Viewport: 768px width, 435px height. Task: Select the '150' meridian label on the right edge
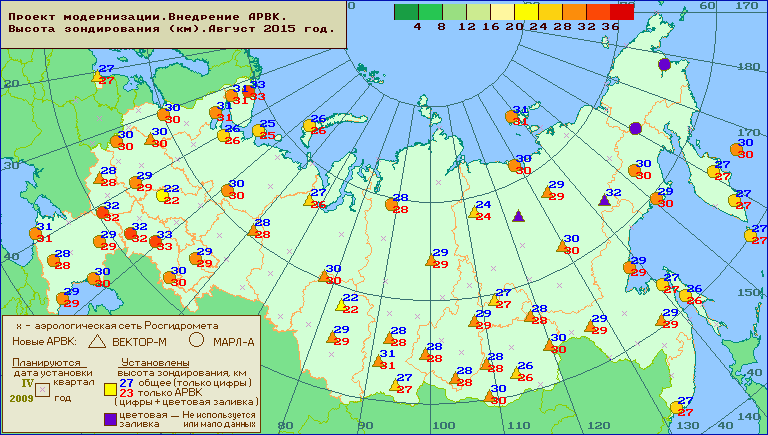click(750, 292)
